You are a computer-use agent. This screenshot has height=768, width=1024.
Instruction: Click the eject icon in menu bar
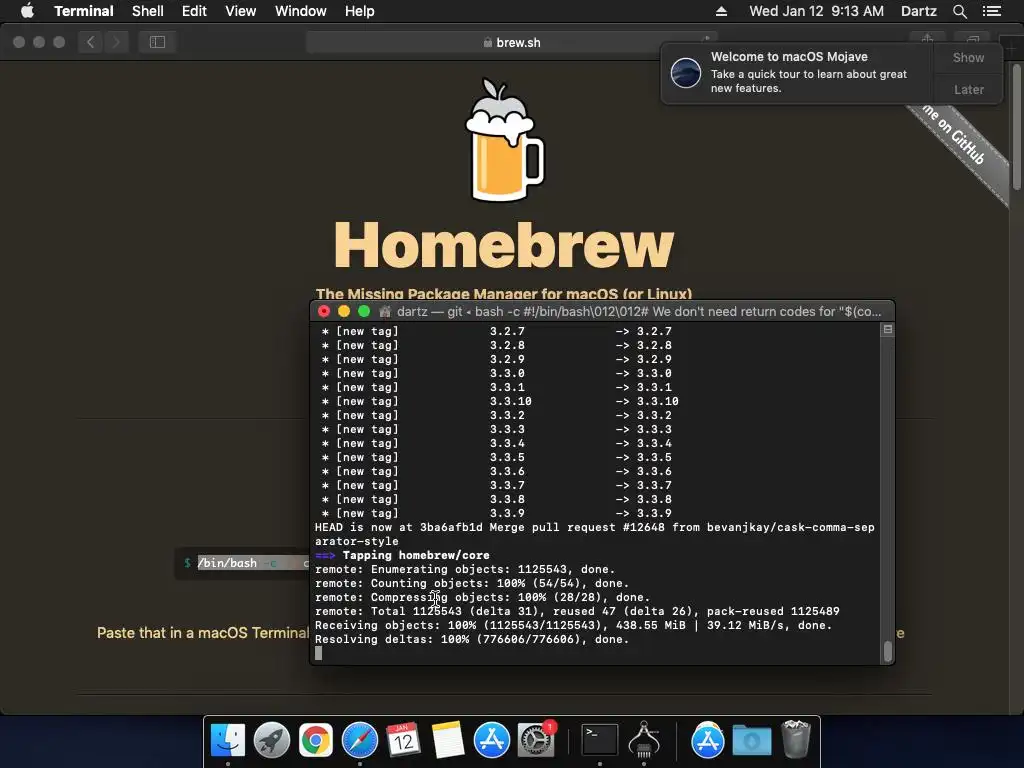(721, 11)
